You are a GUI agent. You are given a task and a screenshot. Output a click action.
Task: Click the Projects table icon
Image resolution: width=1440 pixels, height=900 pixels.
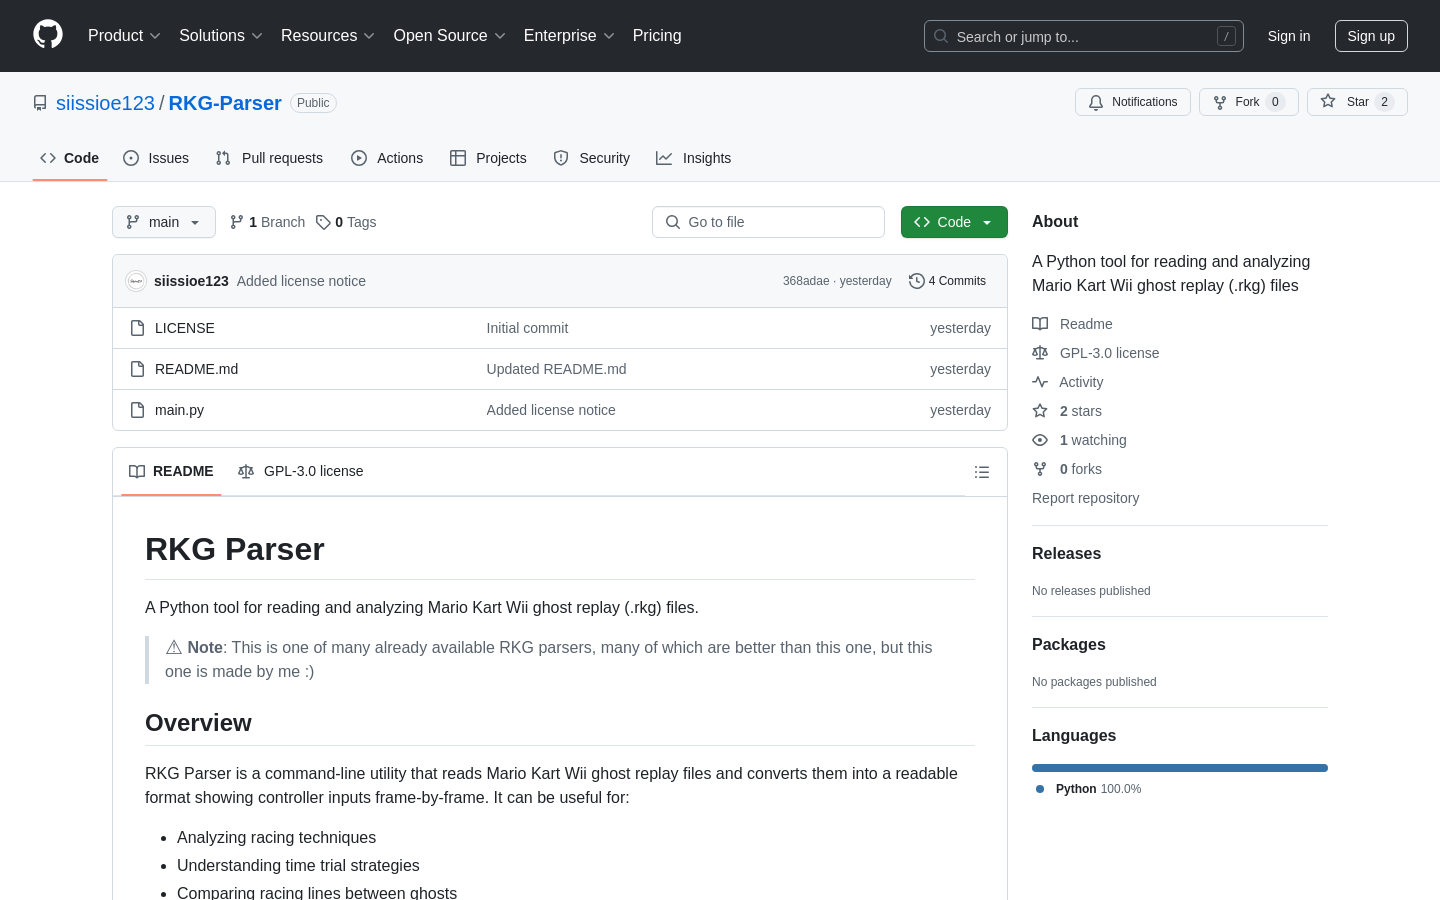(x=458, y=158)
